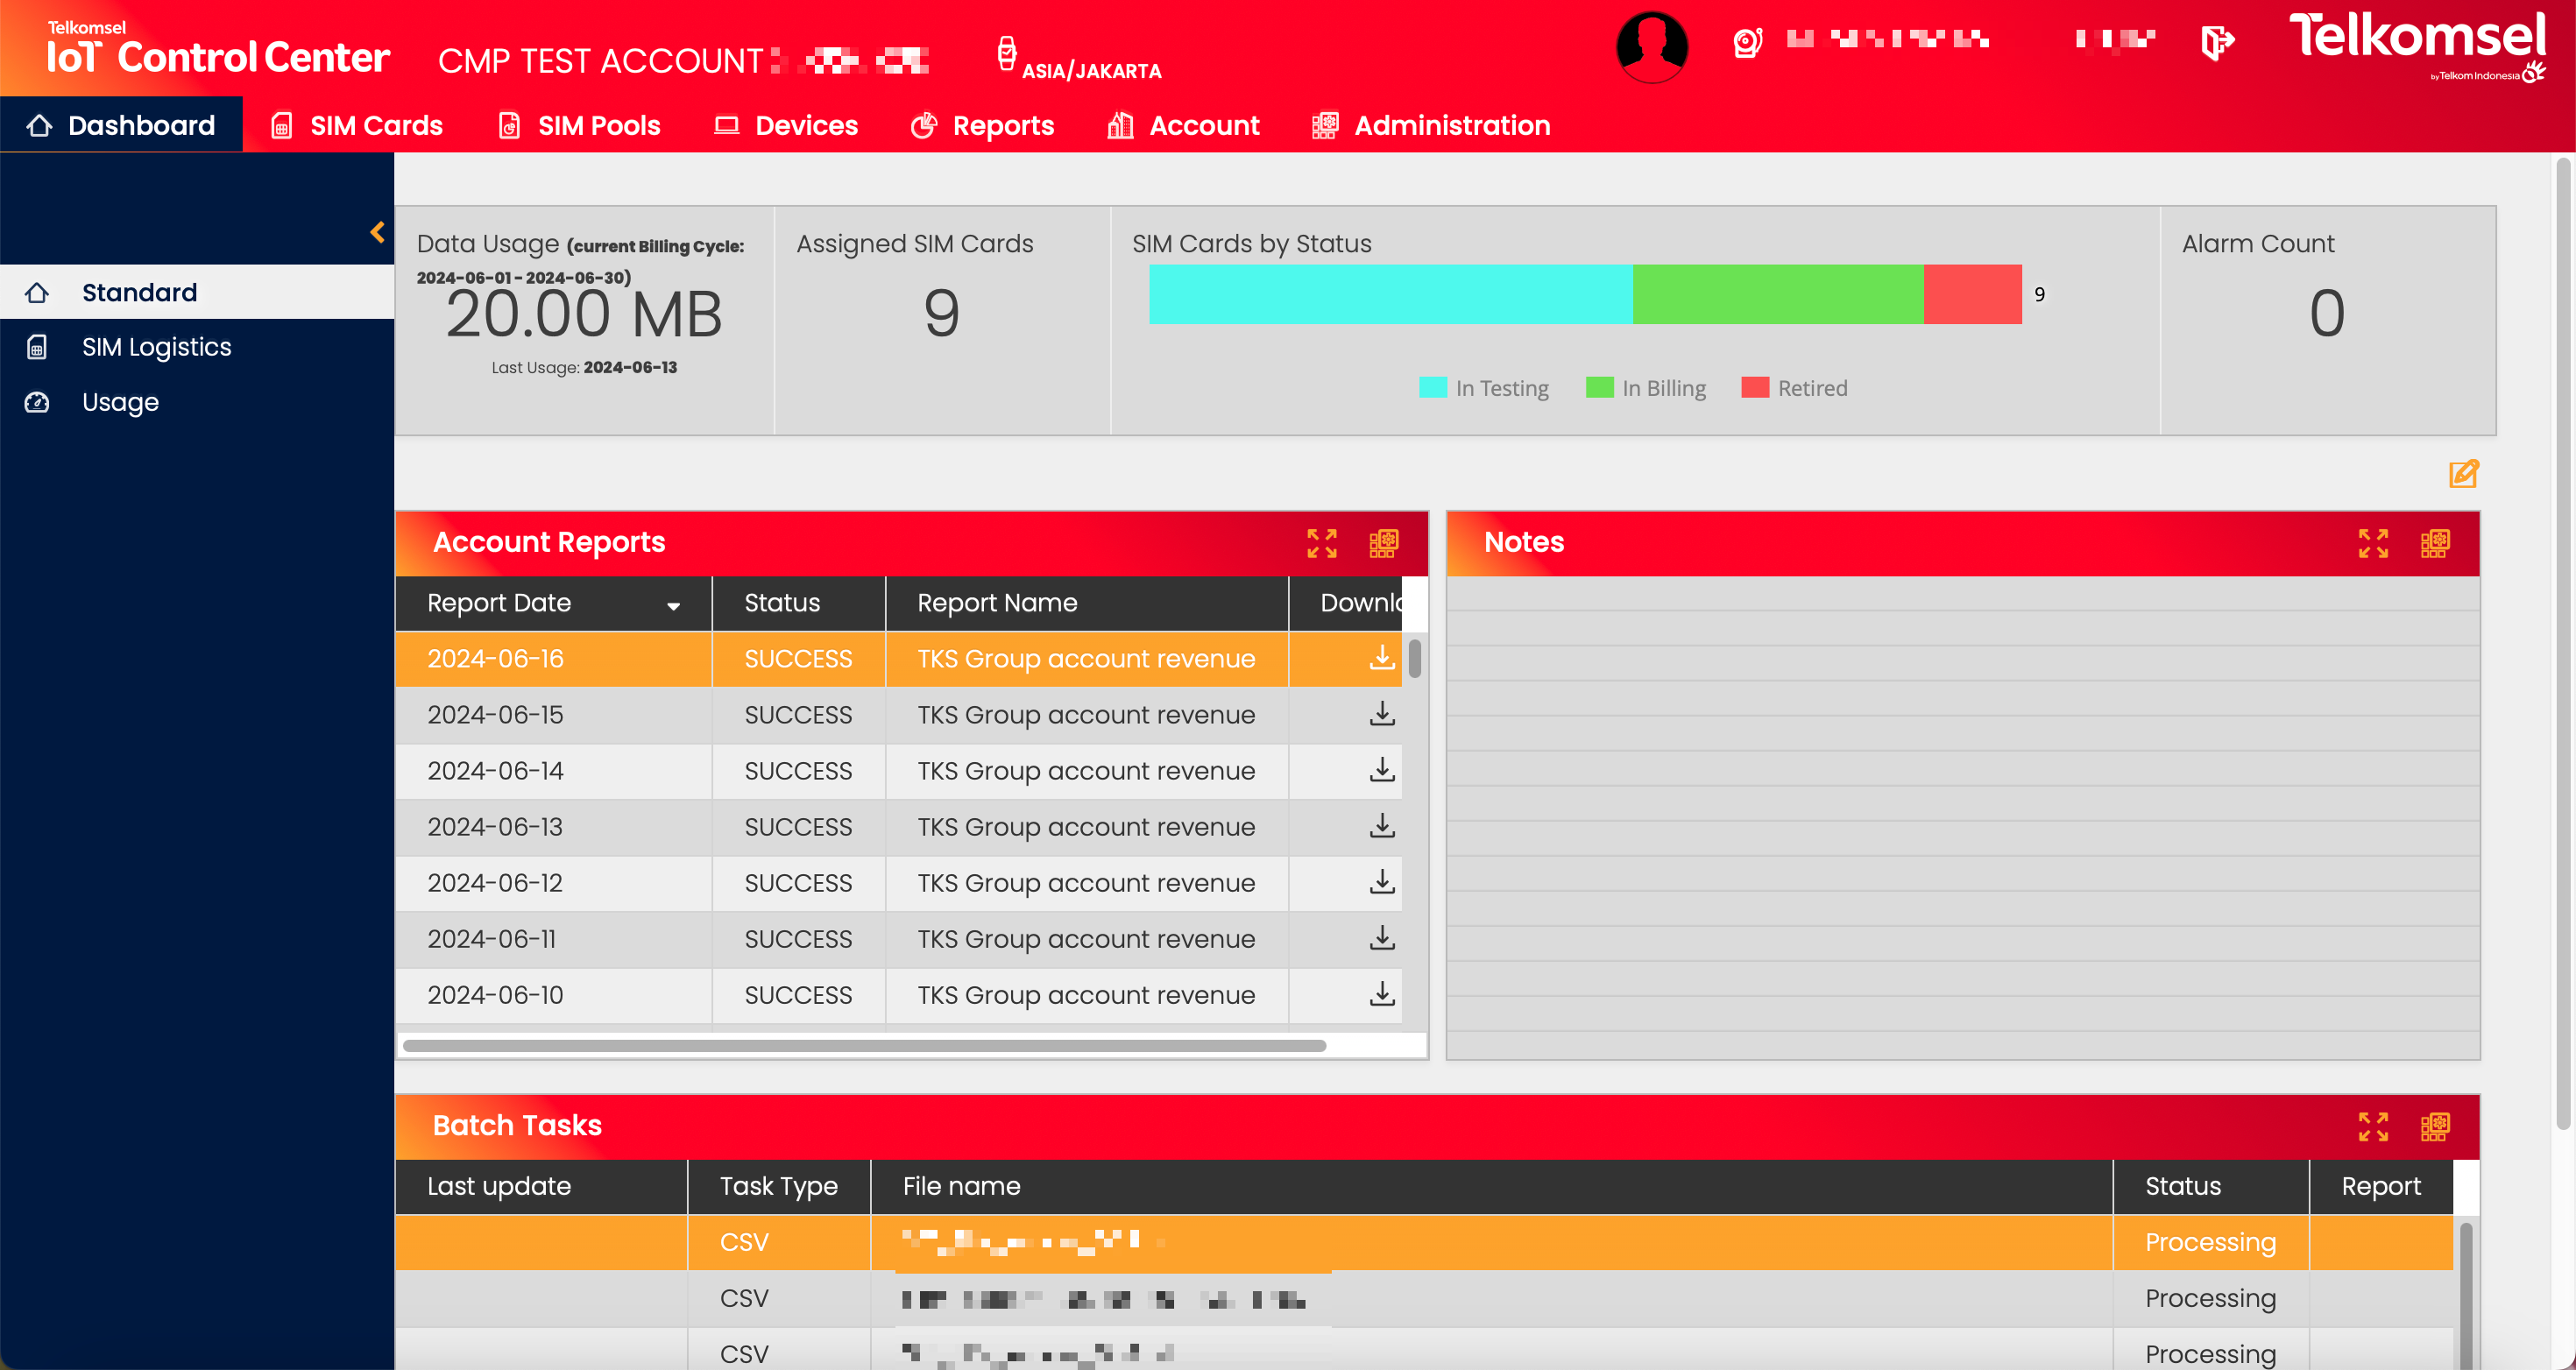Screen dimensions: 2576x1370
Task: Click the In Testing legend toggle
Action: 1484,388
